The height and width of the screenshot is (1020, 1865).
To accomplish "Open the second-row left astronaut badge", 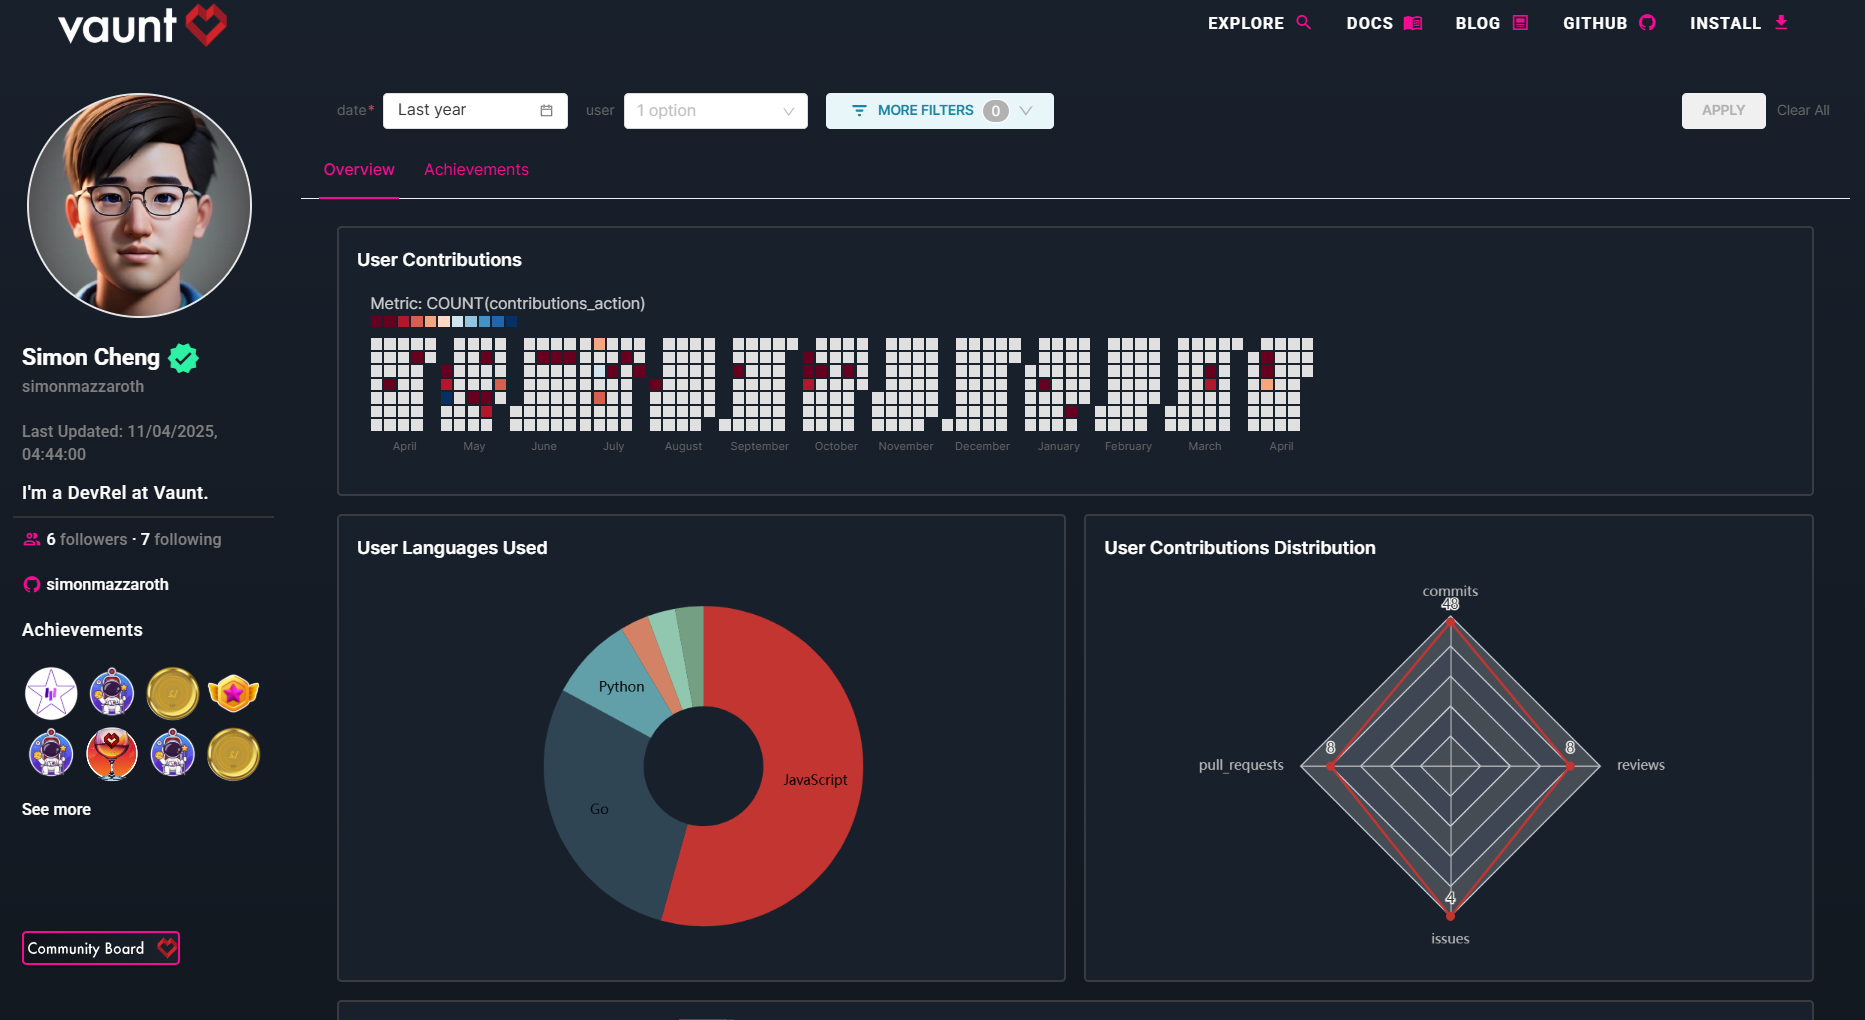I will [51, 754].
